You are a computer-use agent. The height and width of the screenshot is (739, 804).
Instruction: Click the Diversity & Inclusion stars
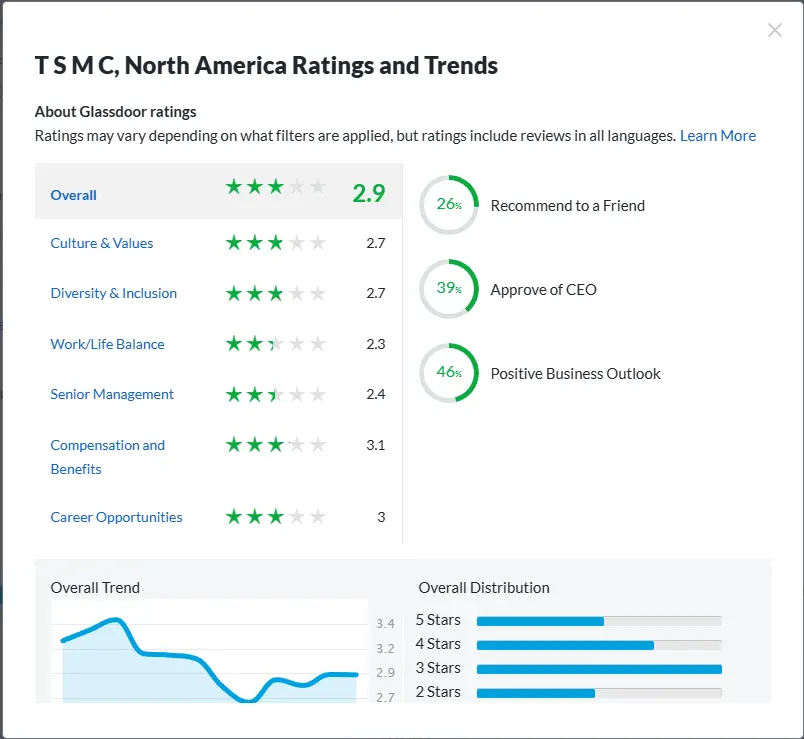pos(275,293)
